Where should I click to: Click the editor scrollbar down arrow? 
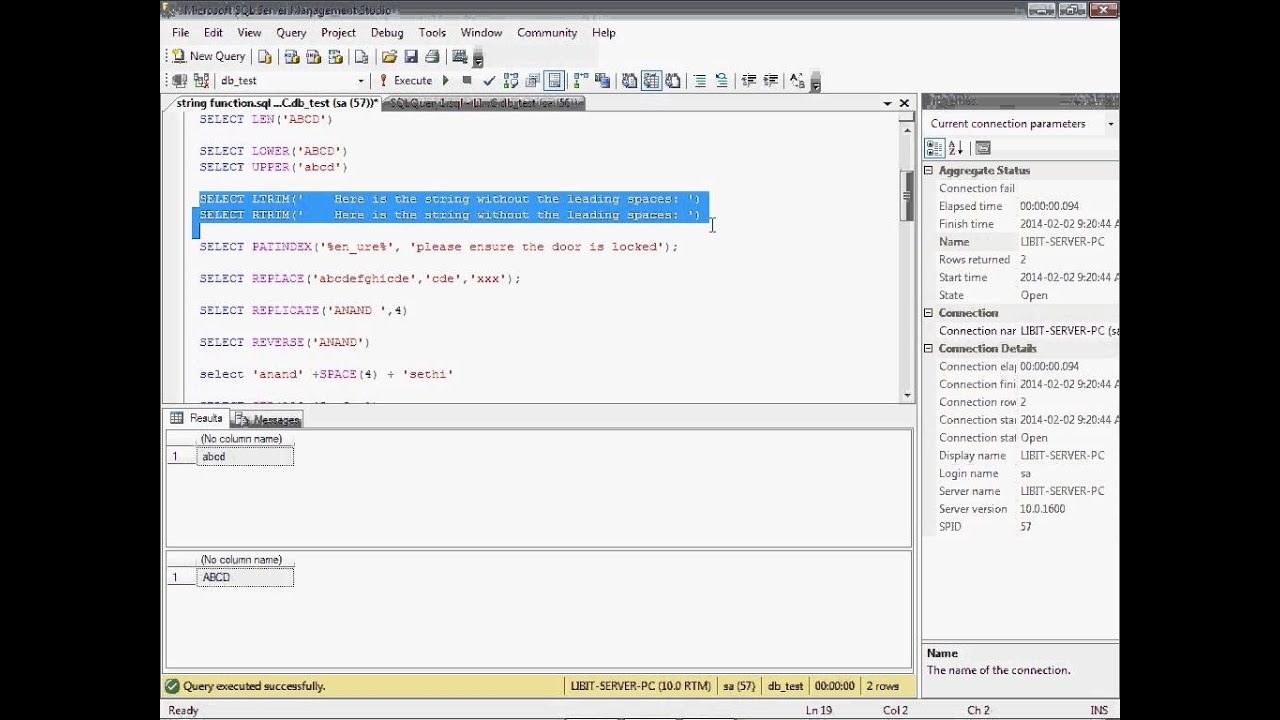coord(908,395)
